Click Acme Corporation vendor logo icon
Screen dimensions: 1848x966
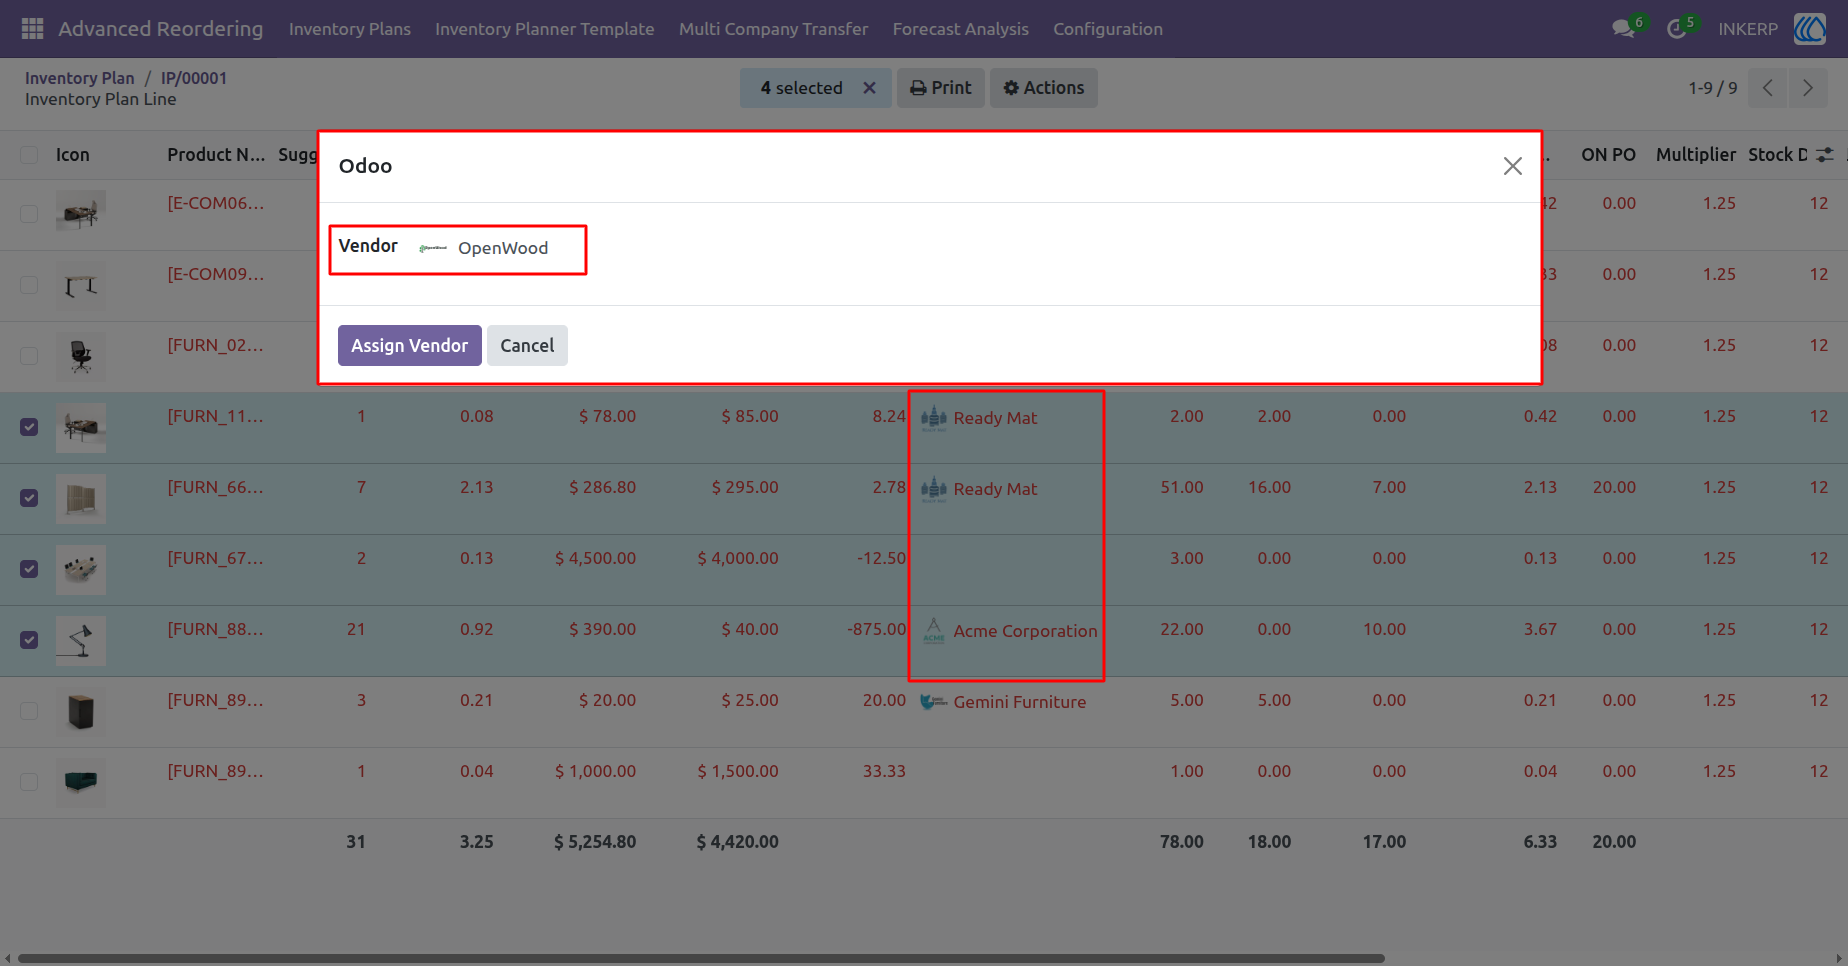click(933, 631)
